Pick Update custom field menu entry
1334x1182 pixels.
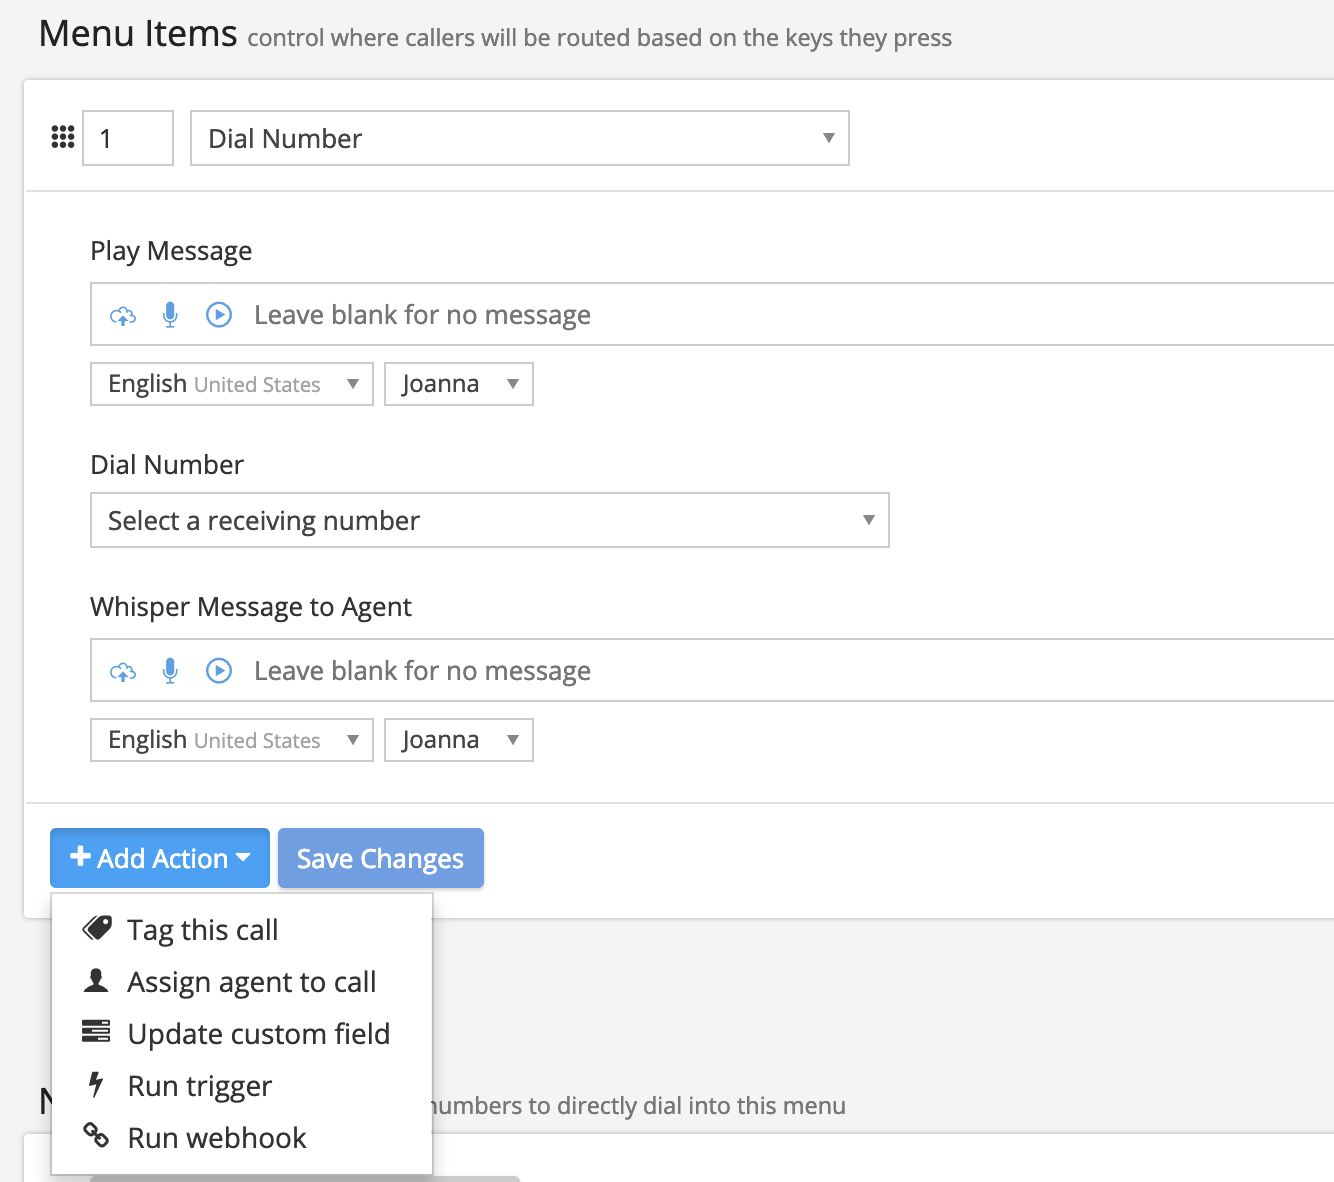[x=258, y=1034]
